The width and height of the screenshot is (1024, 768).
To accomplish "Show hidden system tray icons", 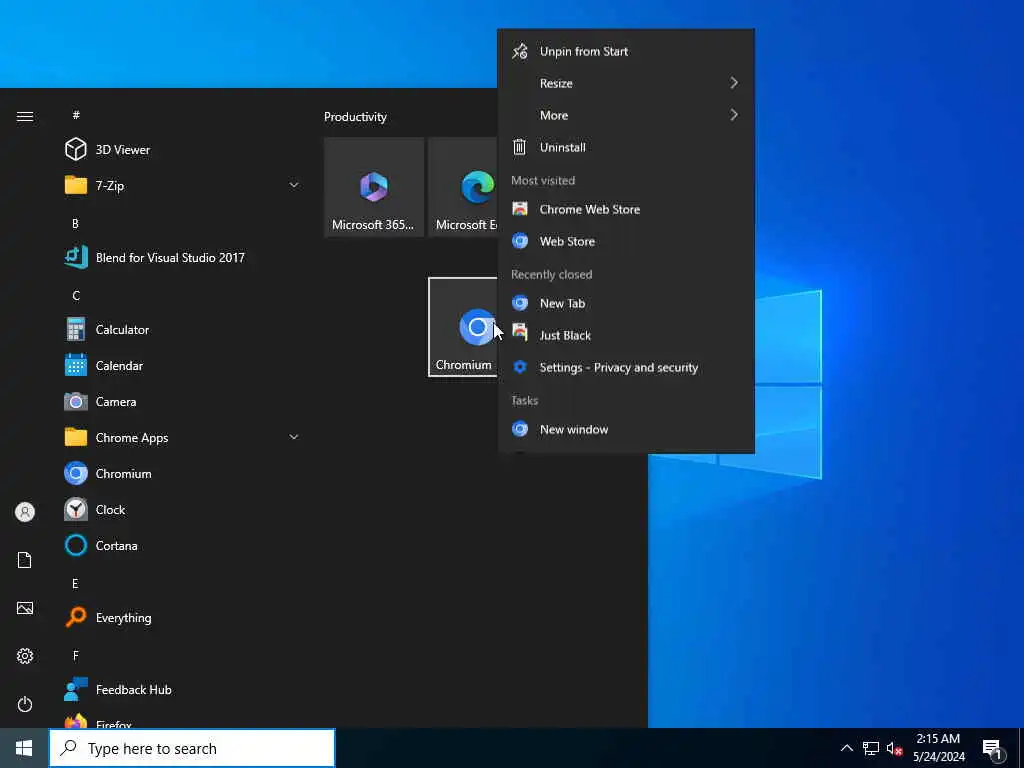I will pos(846,748).
